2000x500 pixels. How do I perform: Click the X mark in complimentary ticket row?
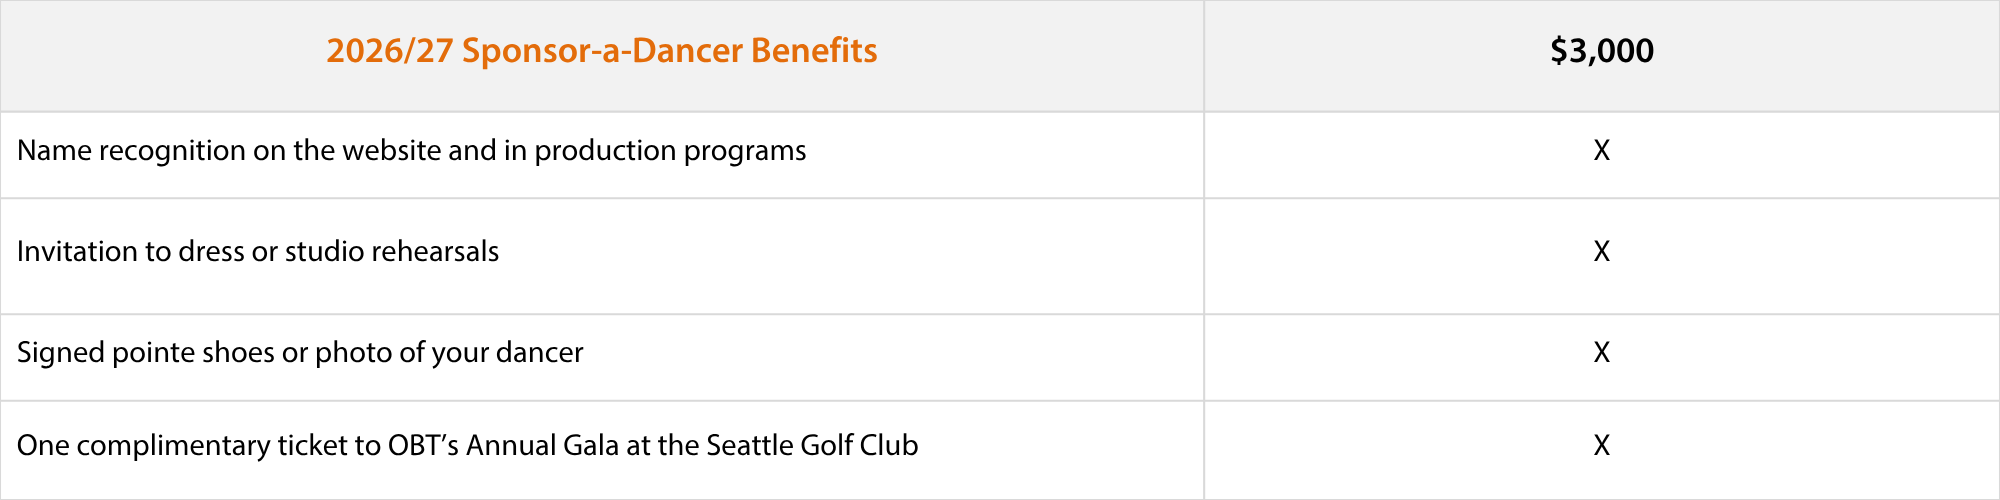click(x=1602, y=446)
